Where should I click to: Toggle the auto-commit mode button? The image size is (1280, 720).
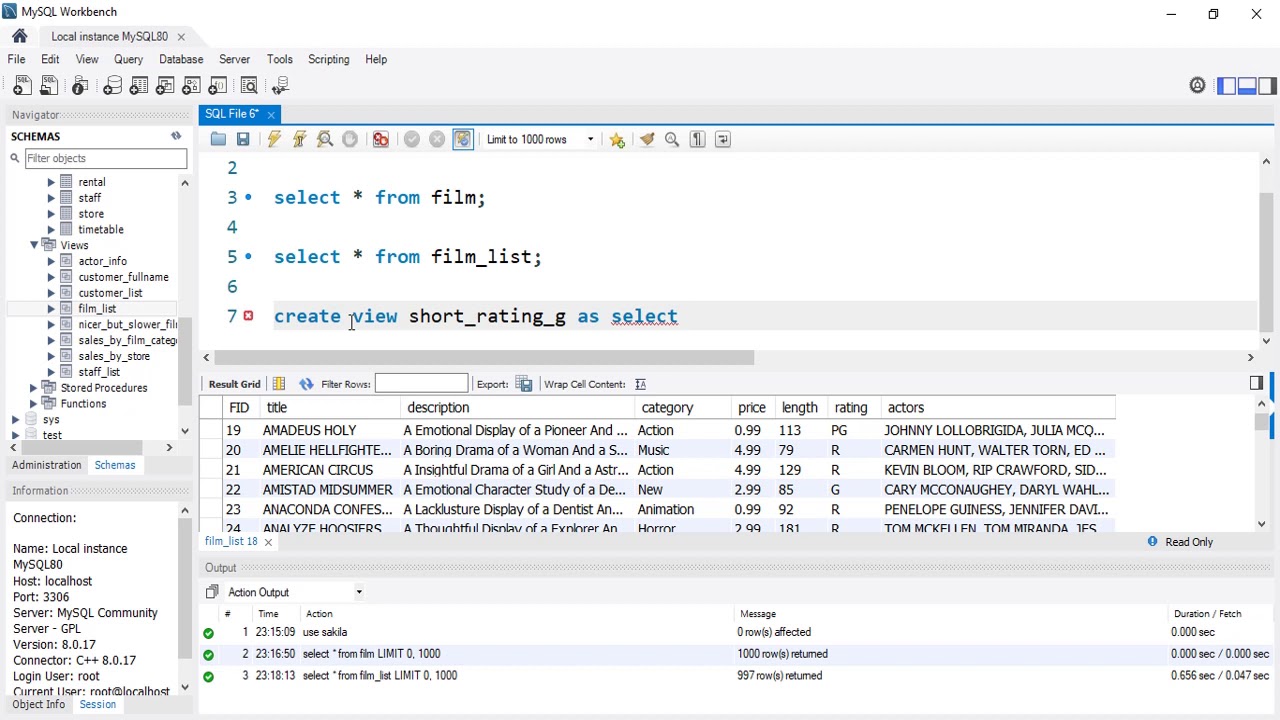pos(462,139)
